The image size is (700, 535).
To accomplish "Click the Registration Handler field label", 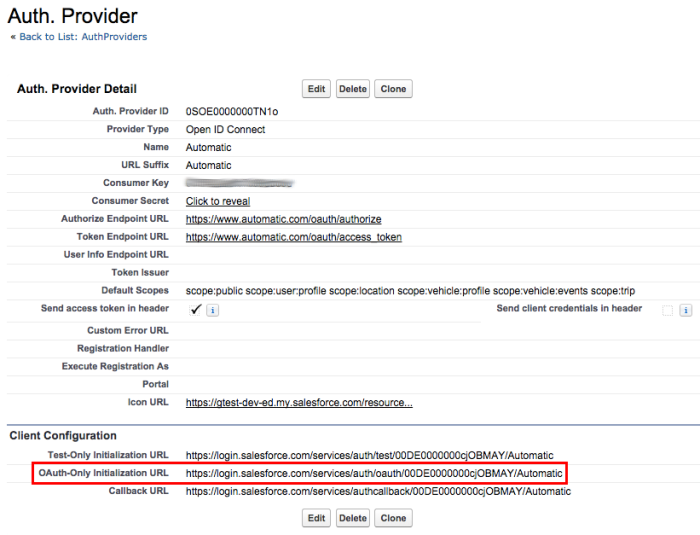I will [x=123, y=348].
